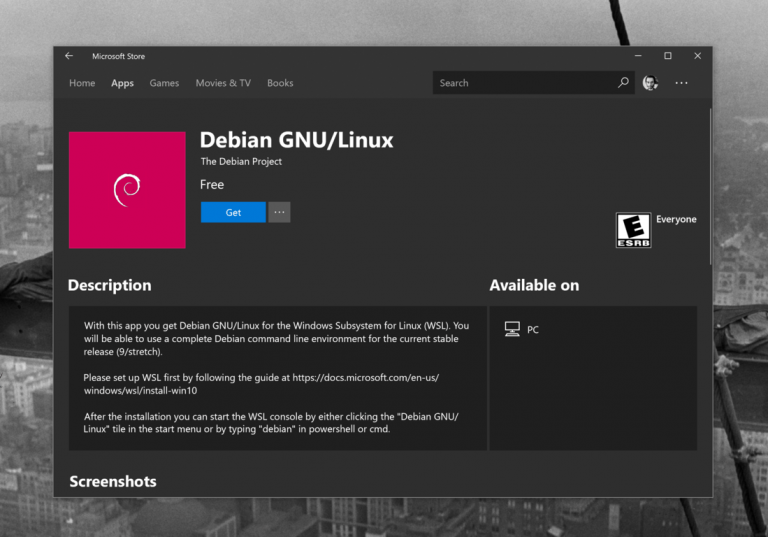
Task: Click the "release (9/stretch)." text line
Action: click(123, 352)
